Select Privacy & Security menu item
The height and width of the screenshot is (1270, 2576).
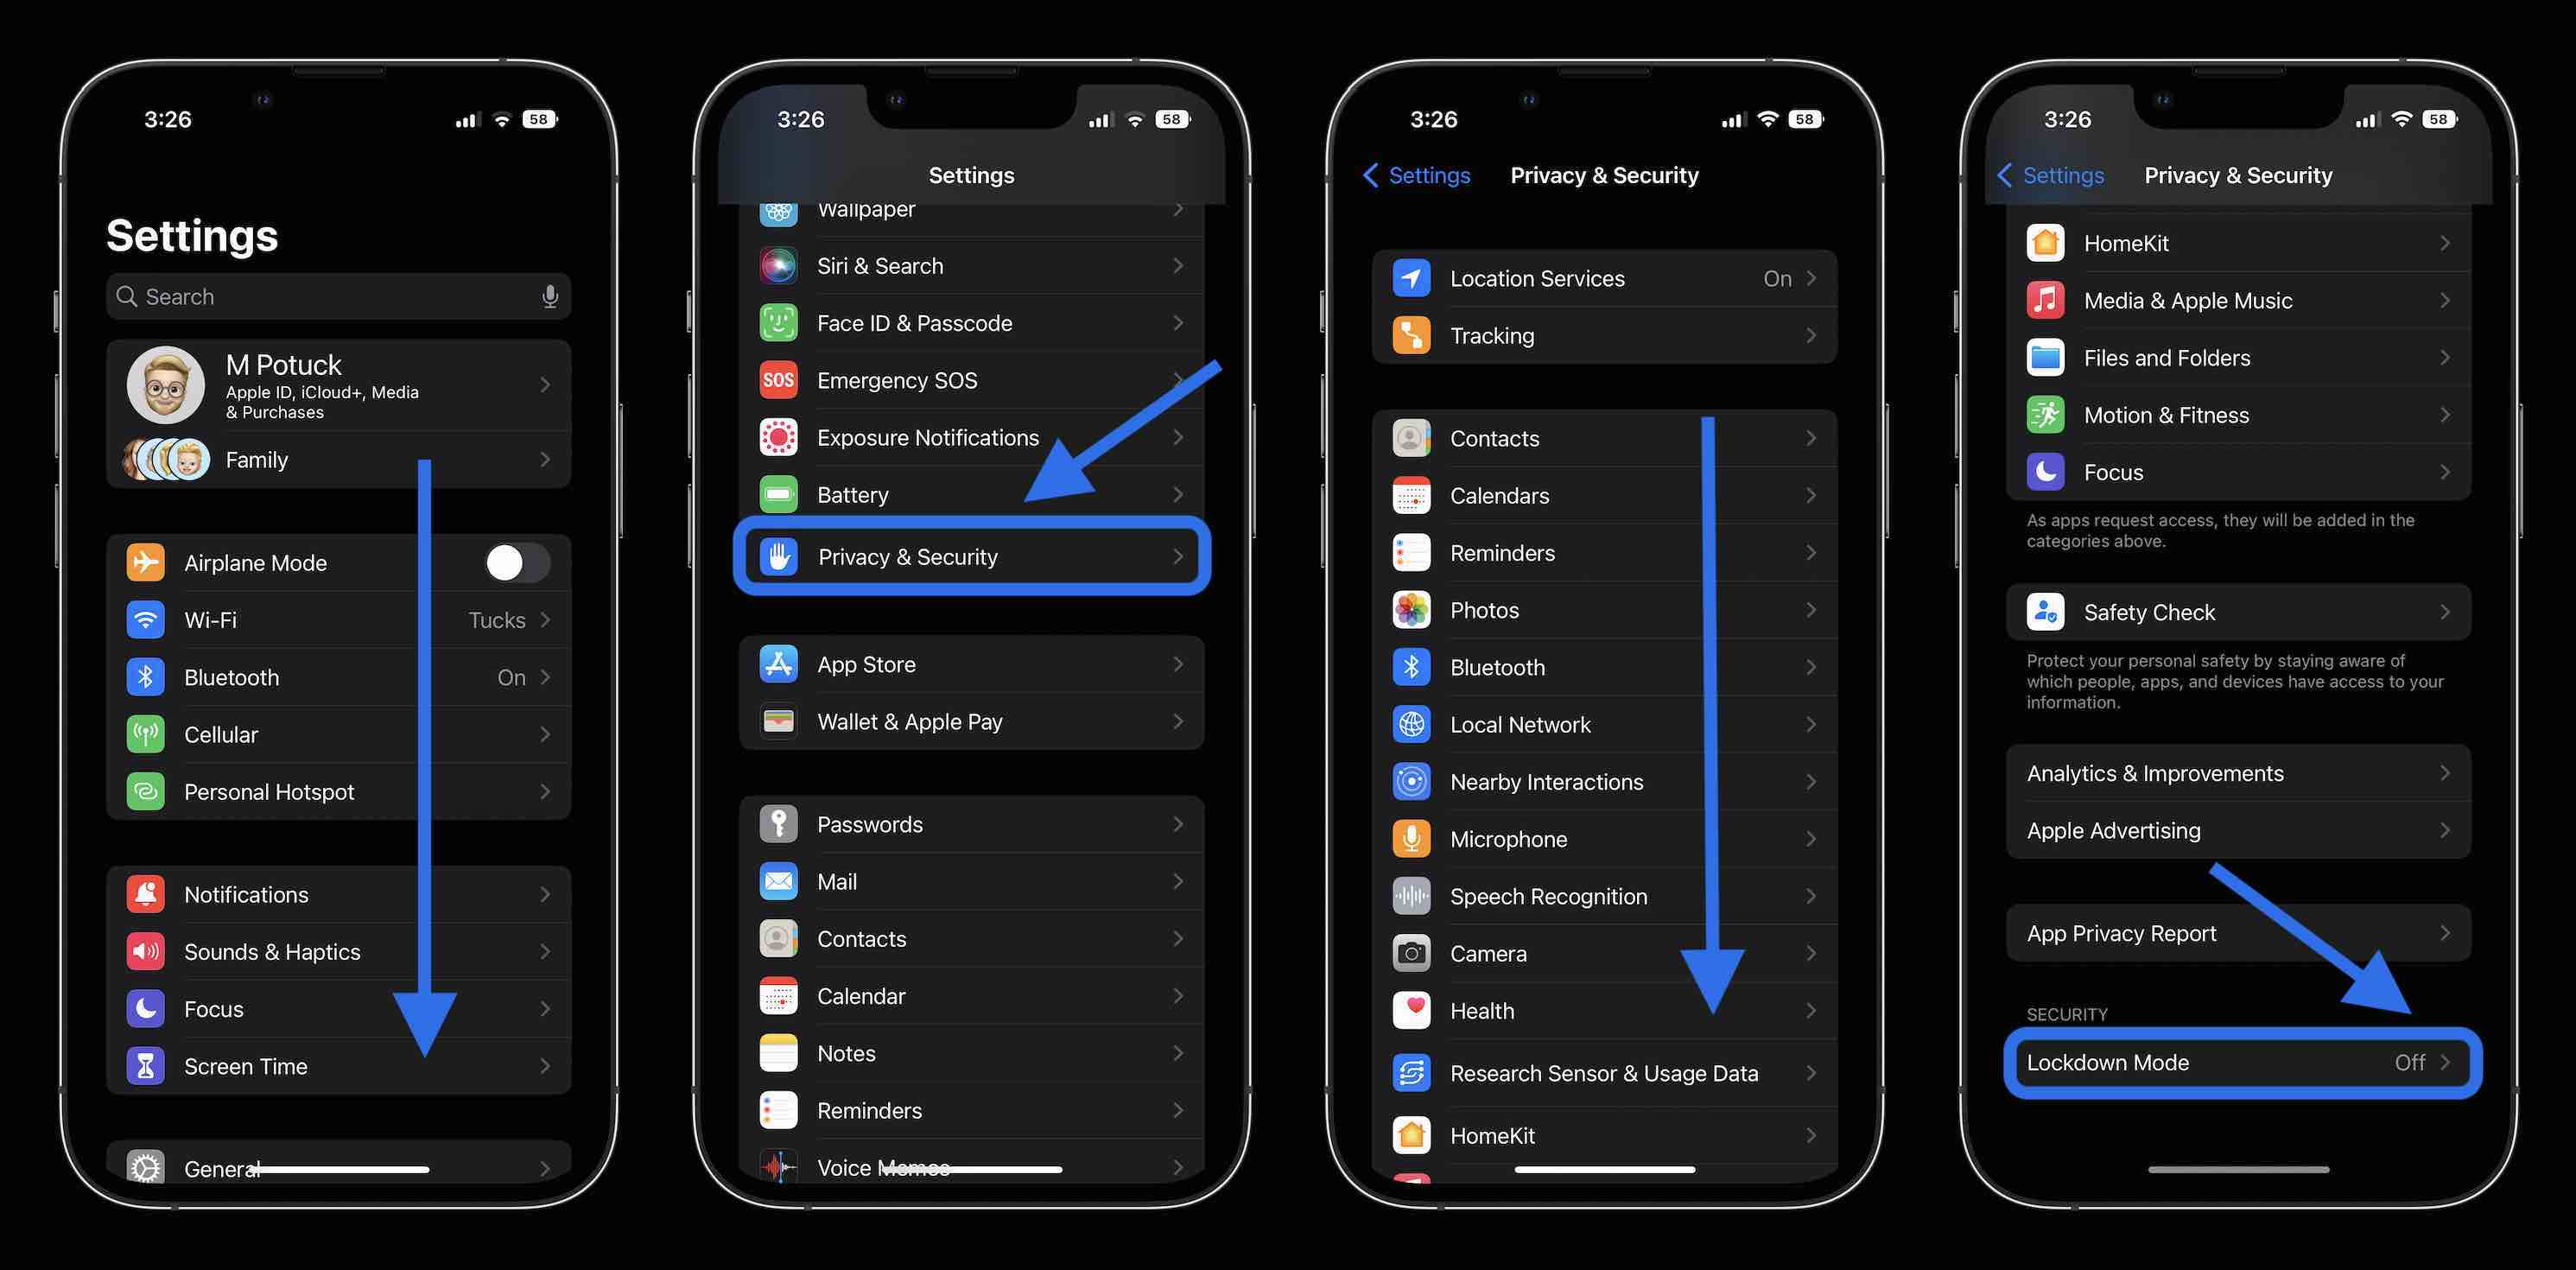coord(969,557)
